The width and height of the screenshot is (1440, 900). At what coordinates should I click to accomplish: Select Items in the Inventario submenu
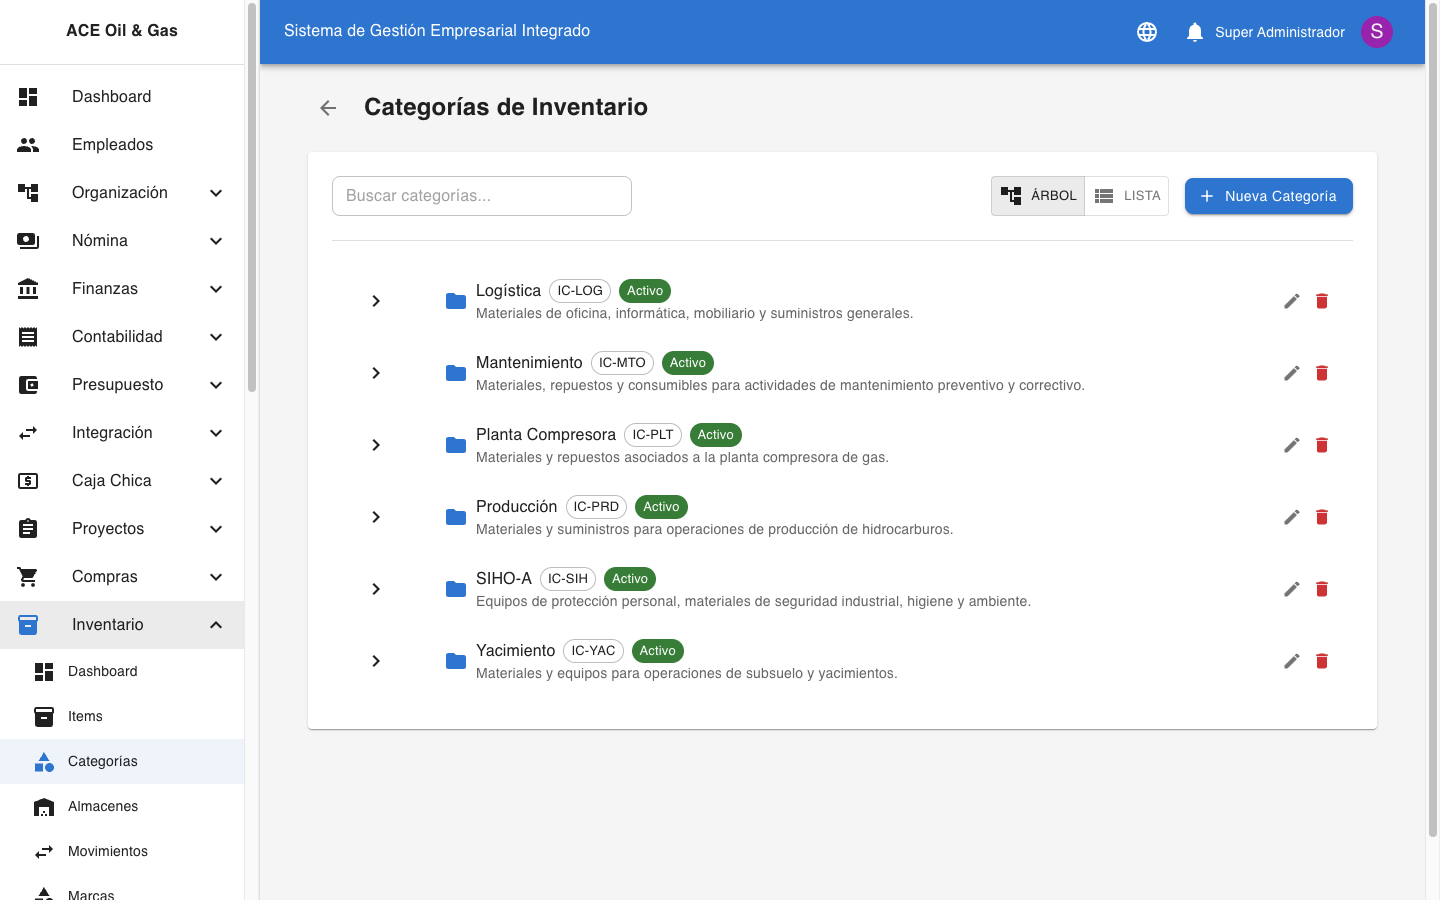pos(85,716)
